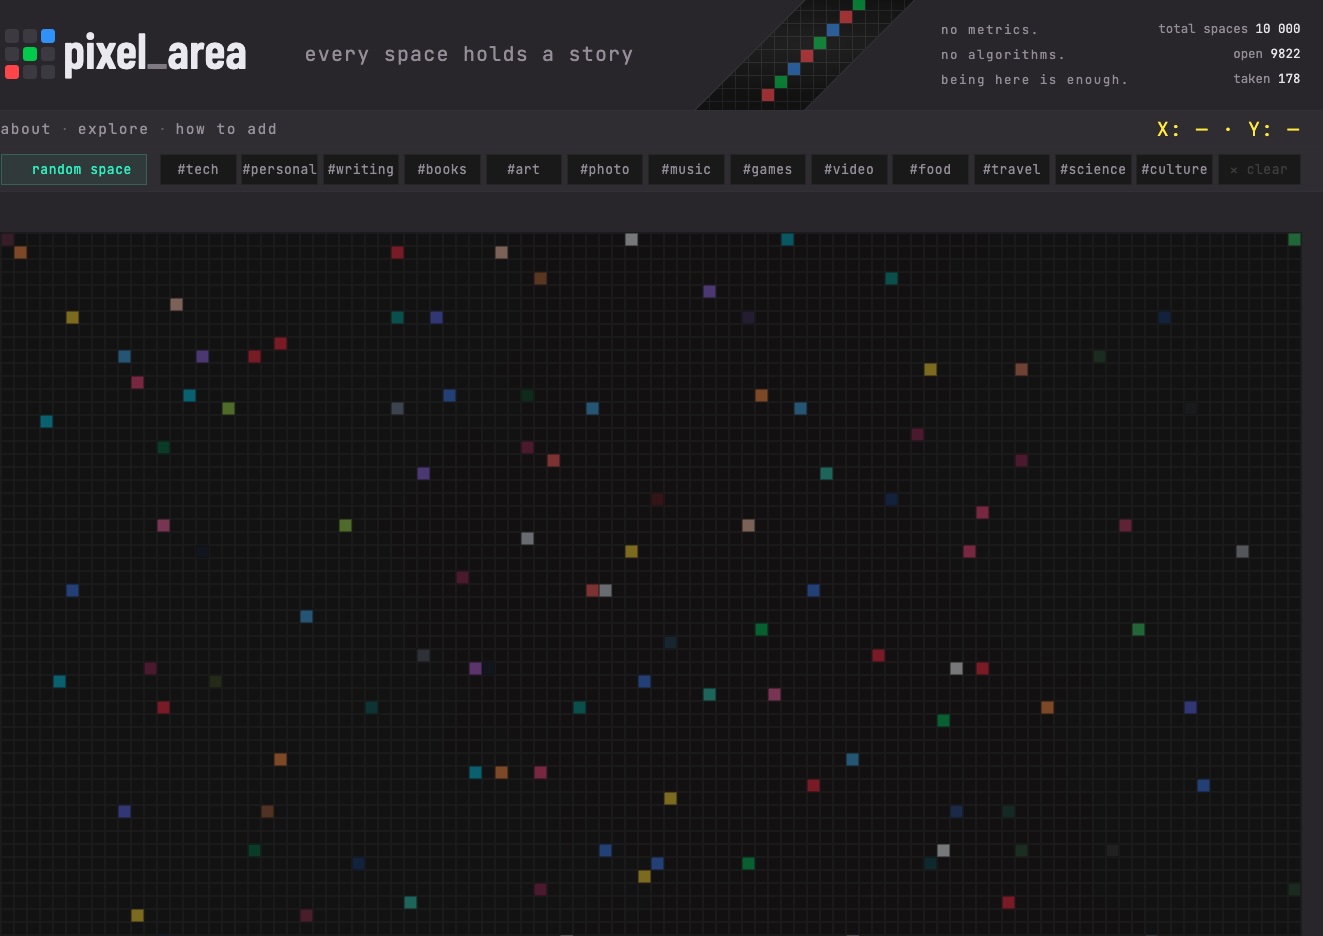Click the total spaces 10 000 stat
This screenshot has height=936, width=1323.
[1229, 29]
